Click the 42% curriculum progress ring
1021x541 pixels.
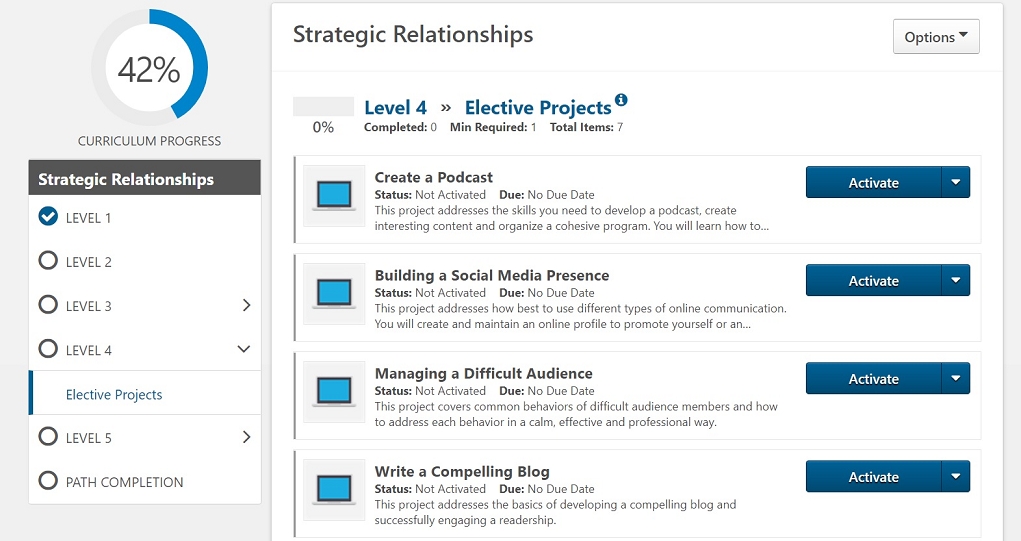[149, 68]
